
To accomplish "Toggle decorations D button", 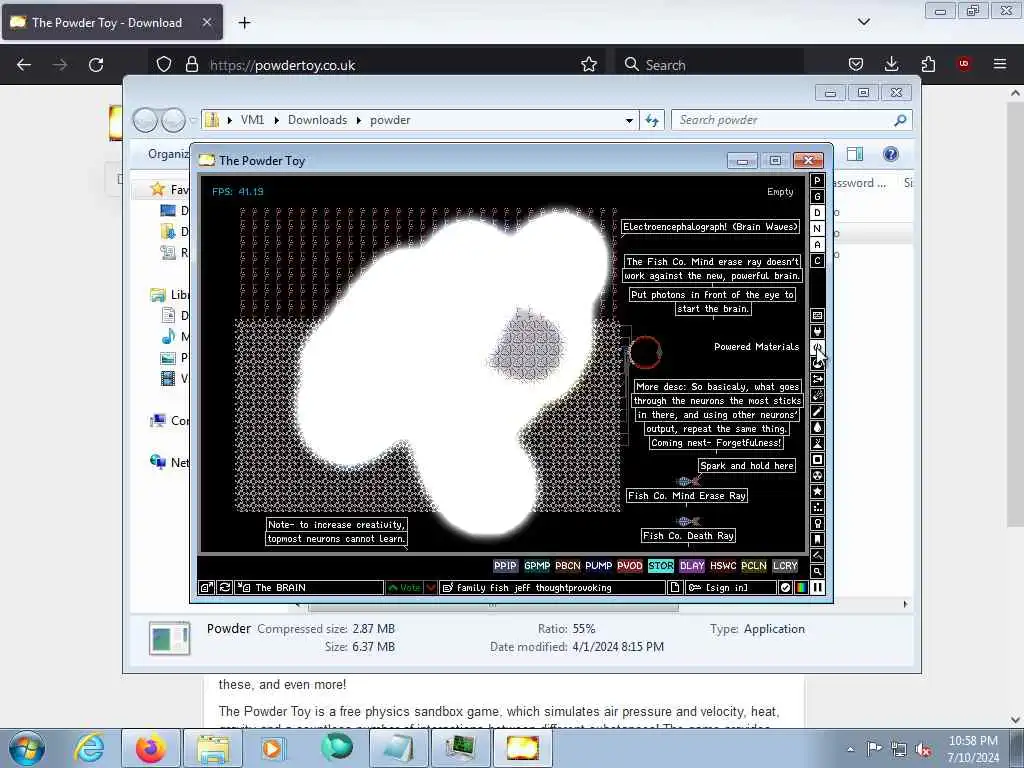I will tap(817, 213).
